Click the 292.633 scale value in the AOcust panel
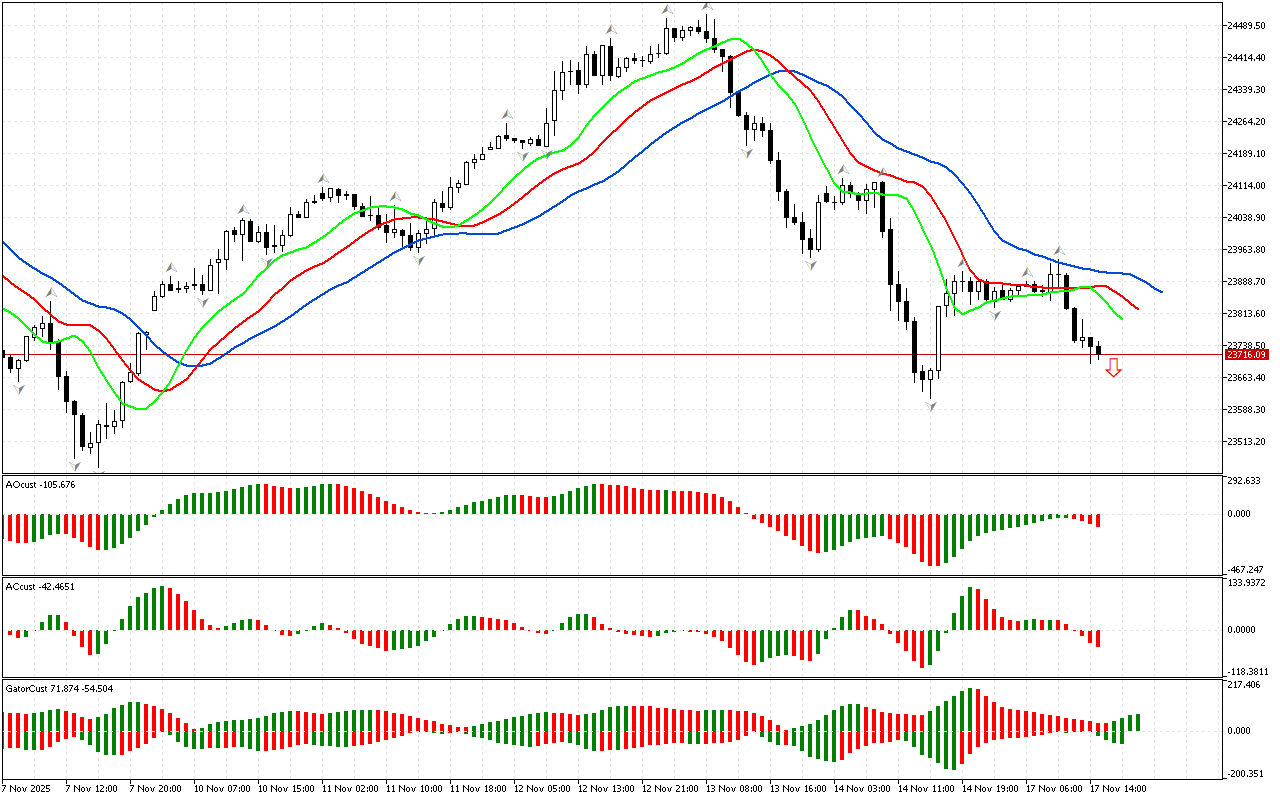Viewport: 1280px width, 800px height. 1246,481
